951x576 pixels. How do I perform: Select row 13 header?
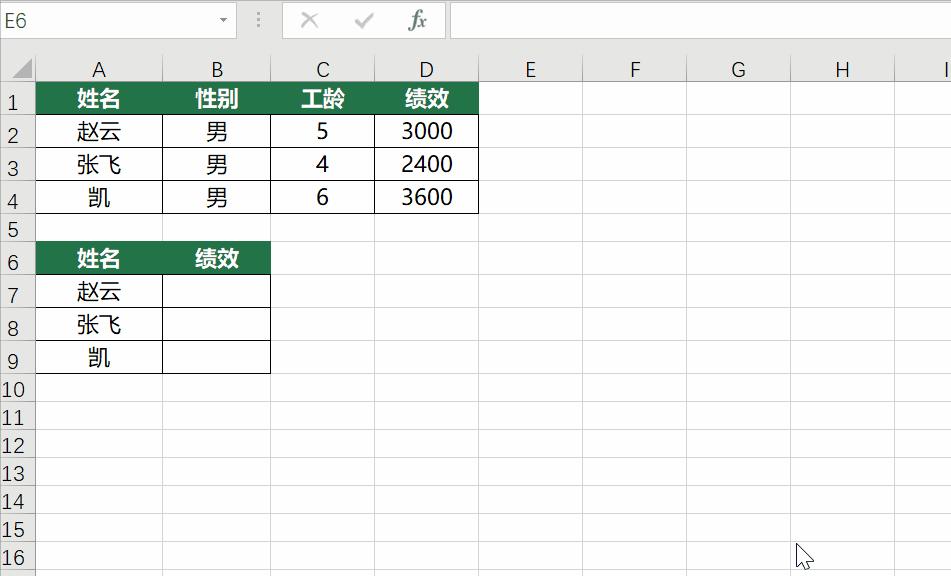click(18, 471)
